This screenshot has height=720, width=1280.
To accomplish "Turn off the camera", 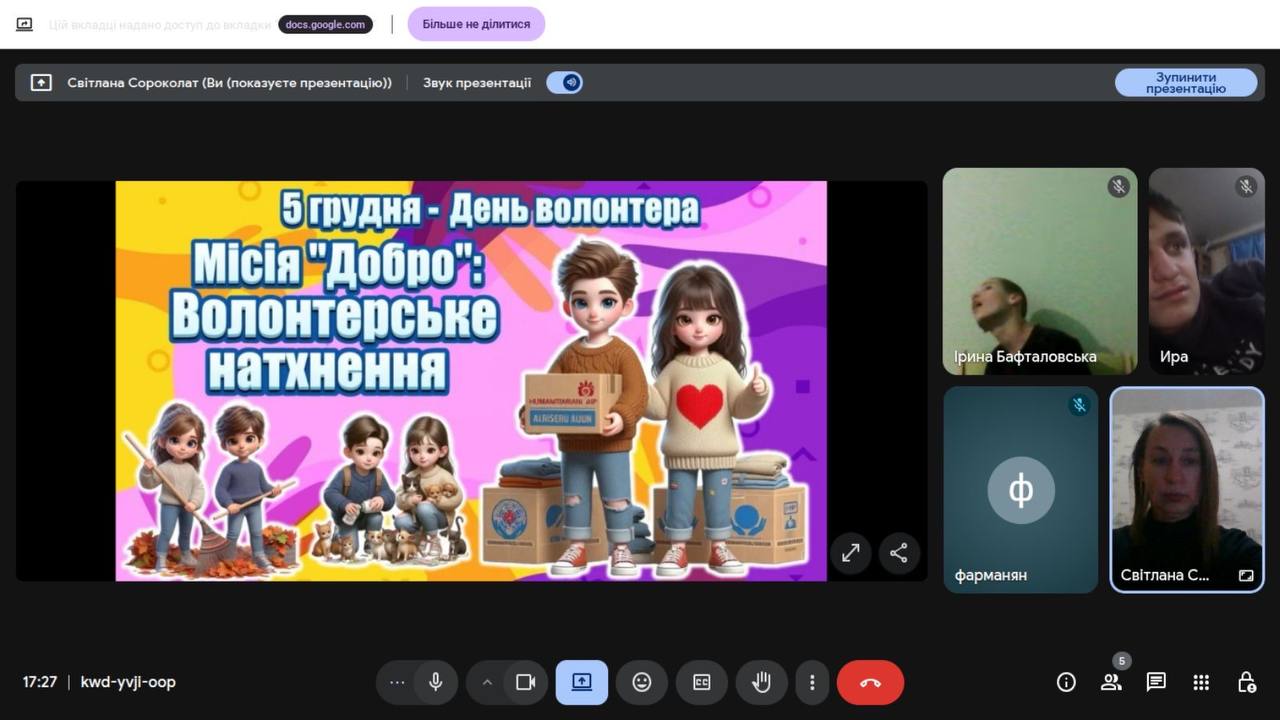I will [525, 683].
